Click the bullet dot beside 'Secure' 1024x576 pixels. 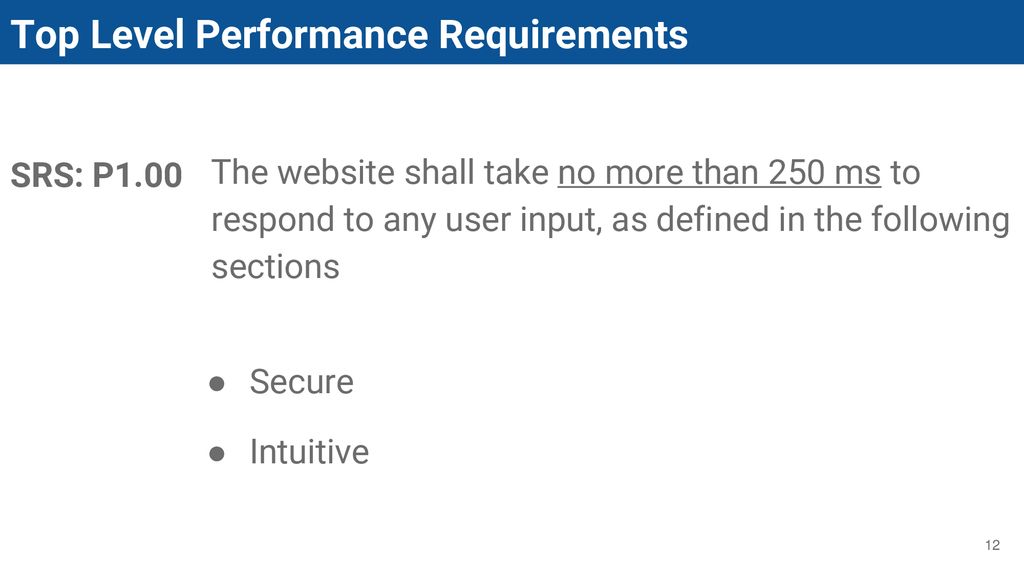[x=217, y=383]
